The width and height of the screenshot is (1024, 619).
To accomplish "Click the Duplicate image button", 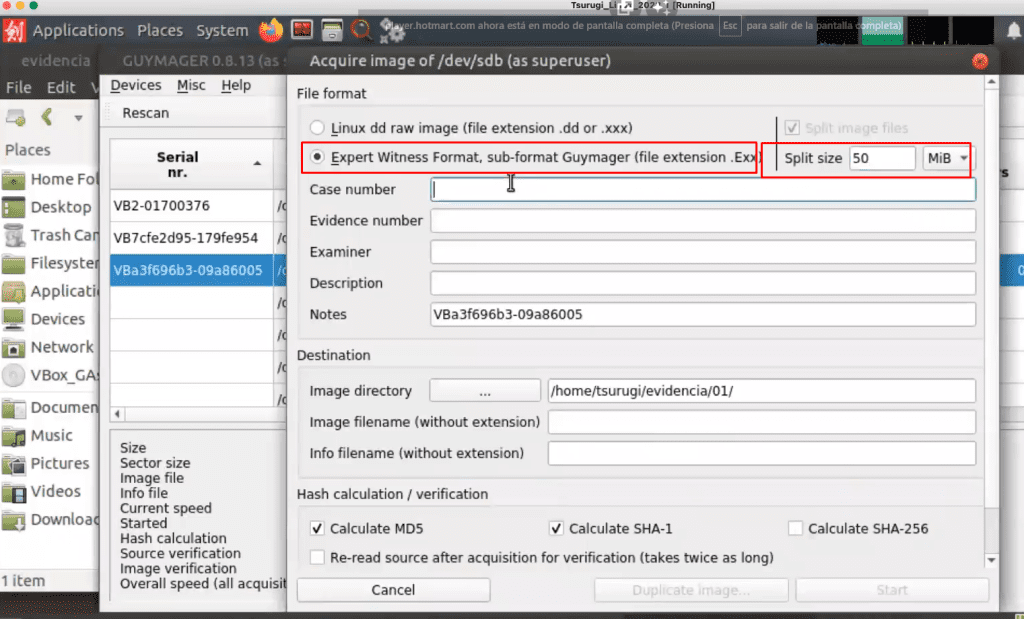I will 691,590.
